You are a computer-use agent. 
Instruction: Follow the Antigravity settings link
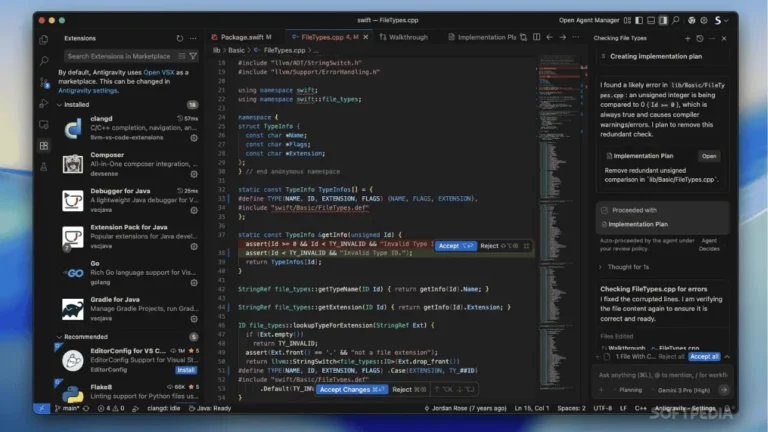click(x=88, y=91)
